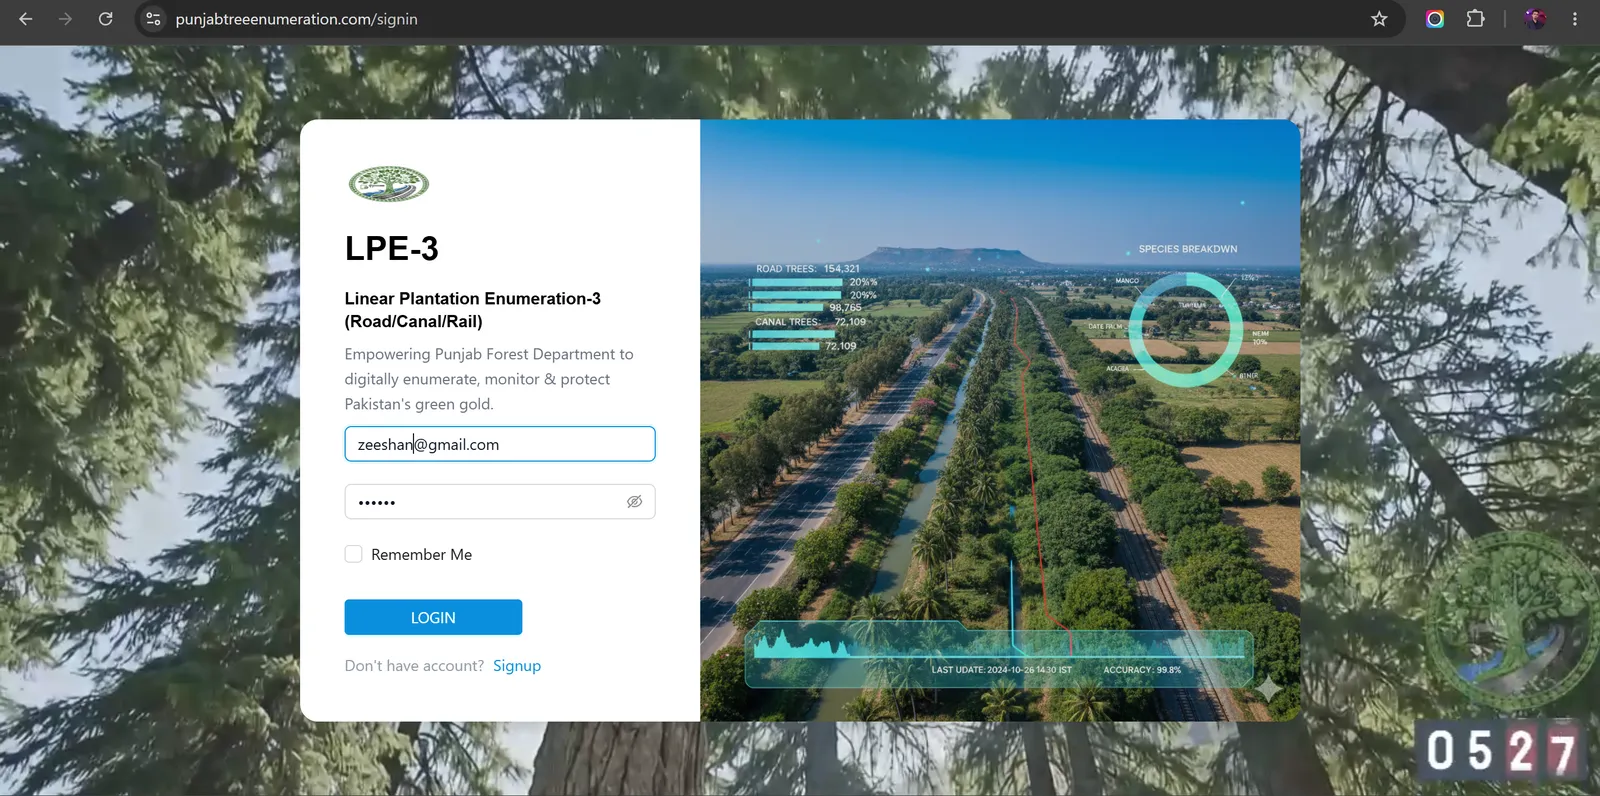Click the address bar URL punjabtreeenumeration.com/signin
Viewport: 1600px width, 796px height.
pos(297,19)
